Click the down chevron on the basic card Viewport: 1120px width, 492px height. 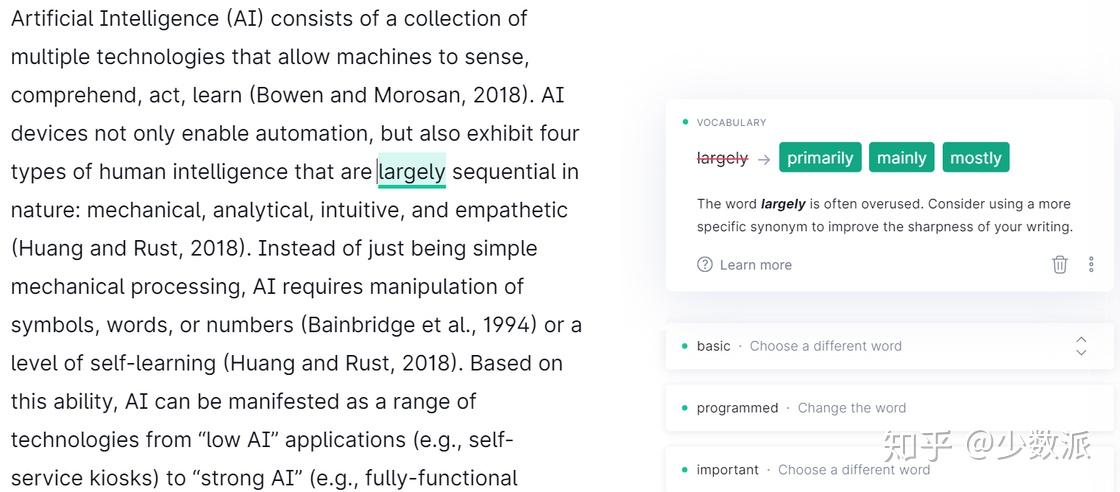(x=1081, y=353)
